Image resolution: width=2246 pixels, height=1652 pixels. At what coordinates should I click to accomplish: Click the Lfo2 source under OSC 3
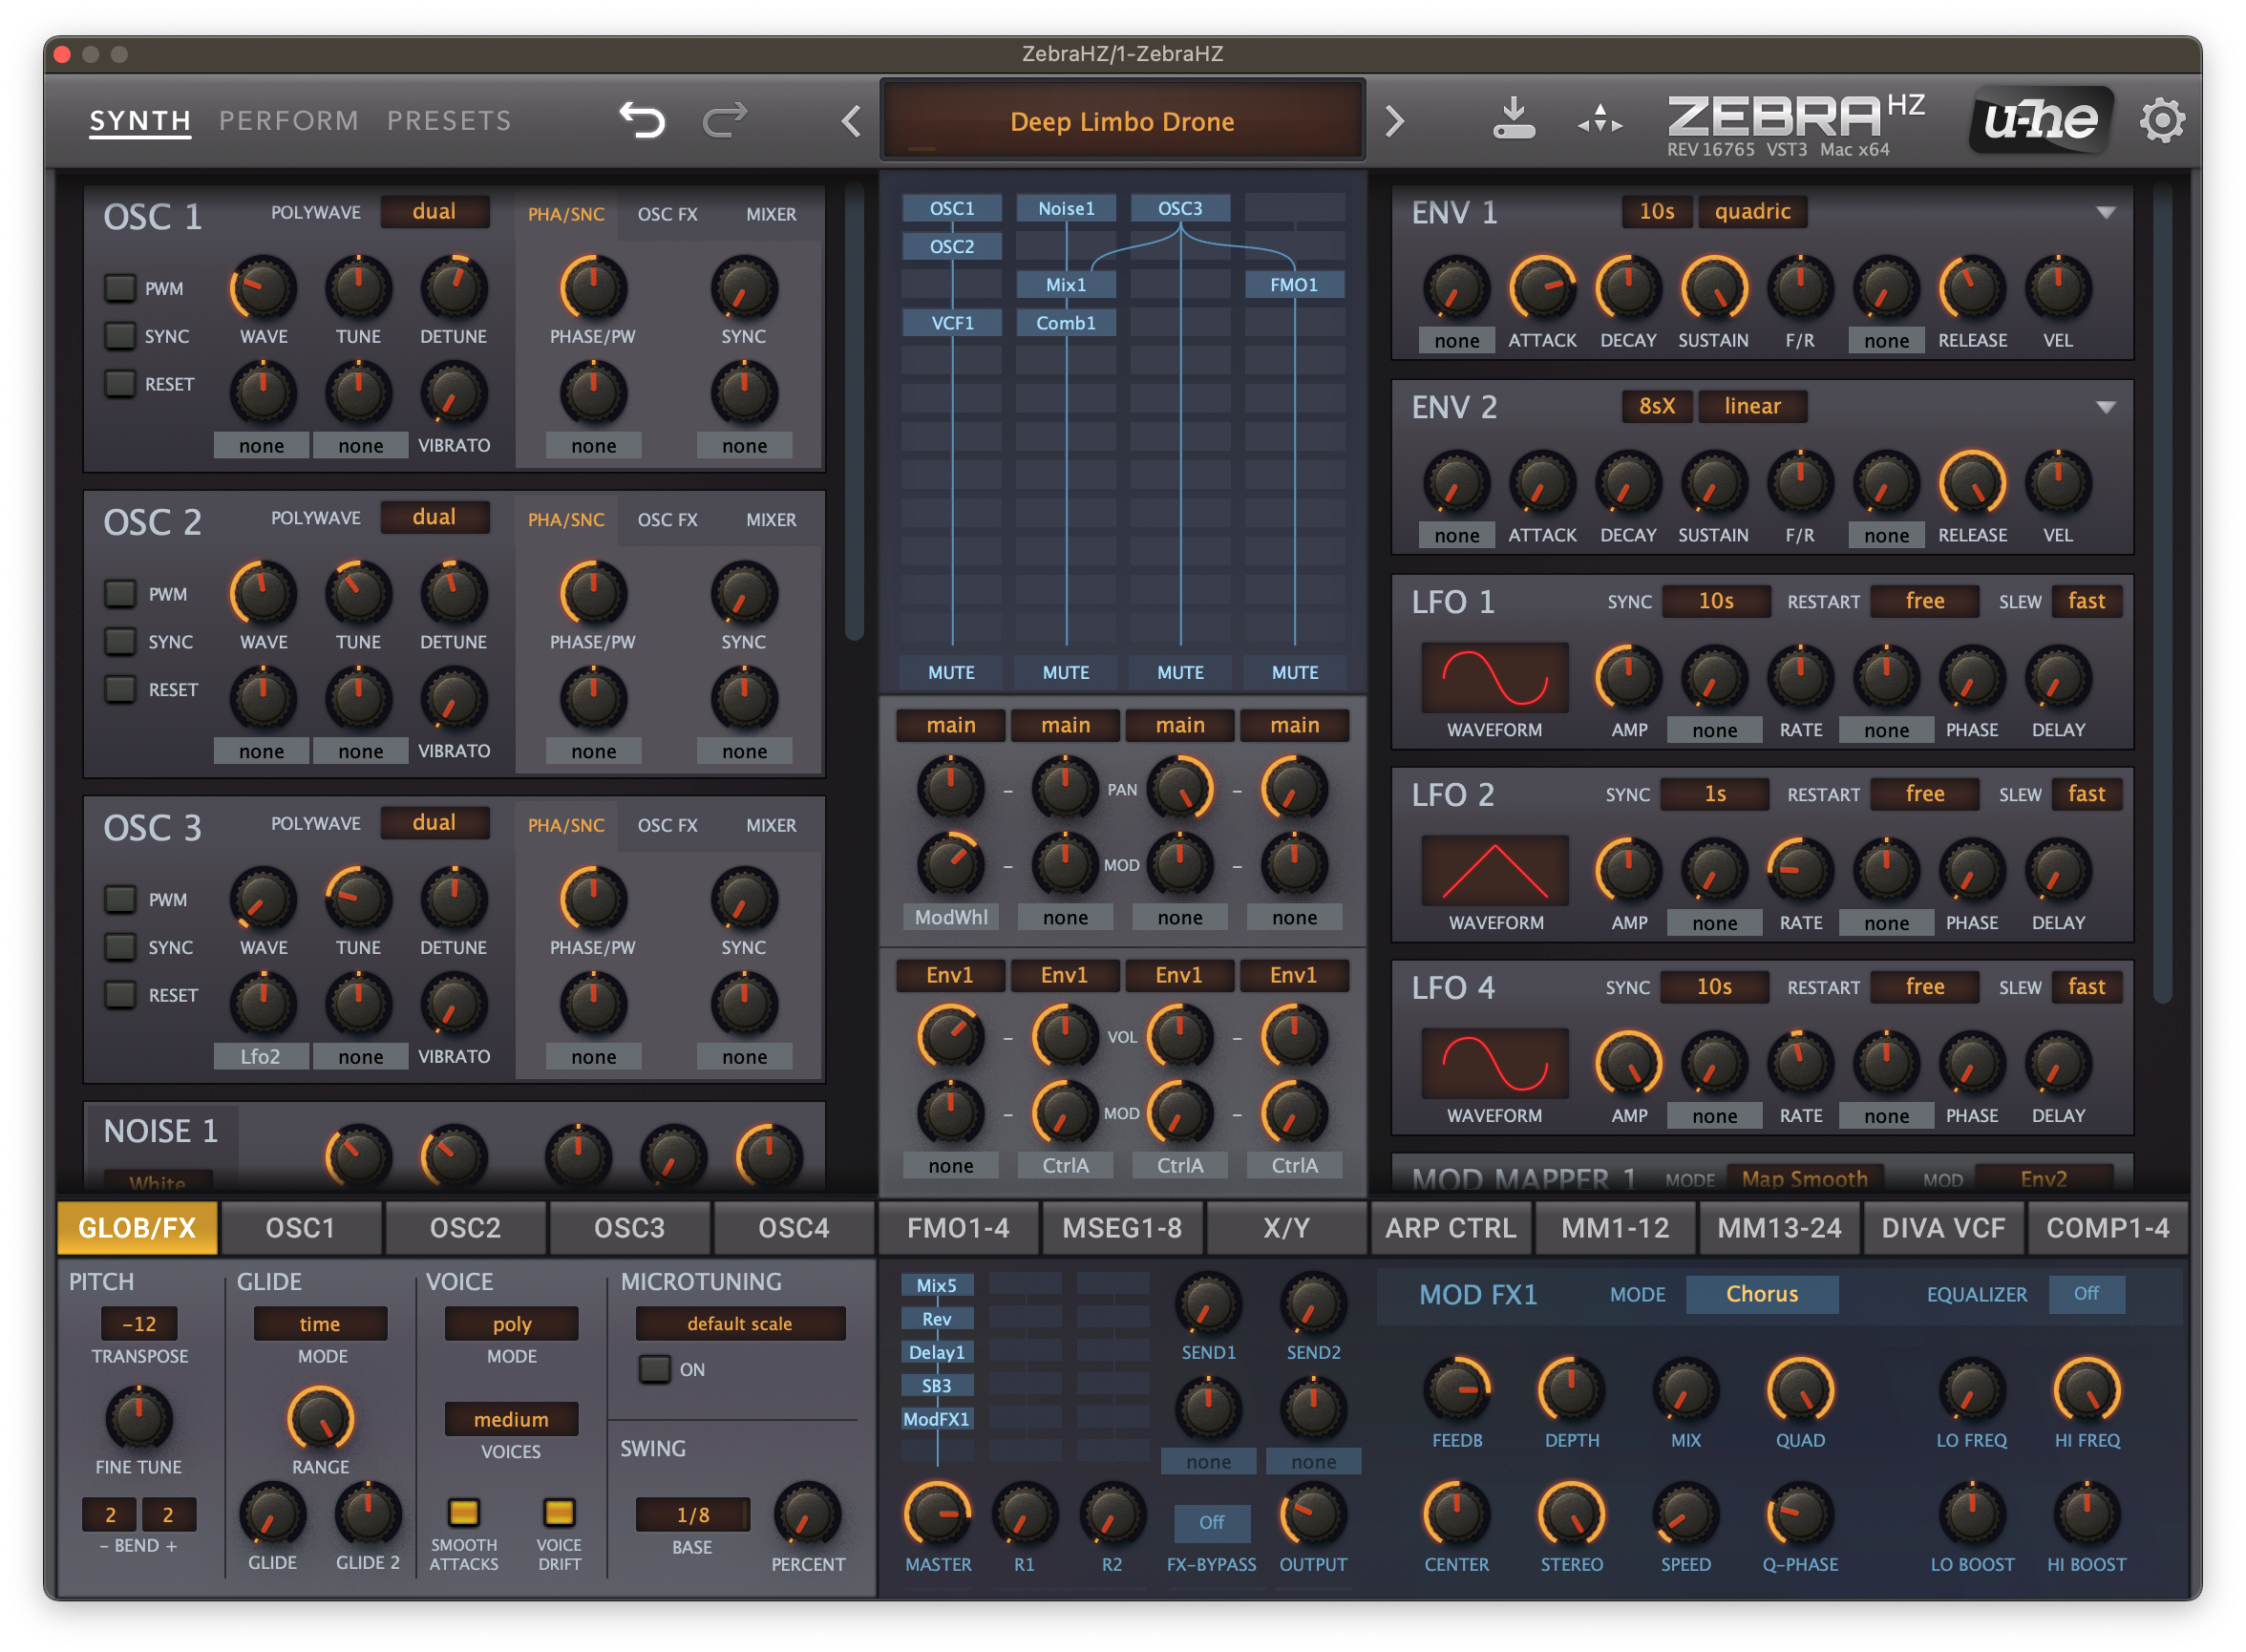(x=261, y=1056)
